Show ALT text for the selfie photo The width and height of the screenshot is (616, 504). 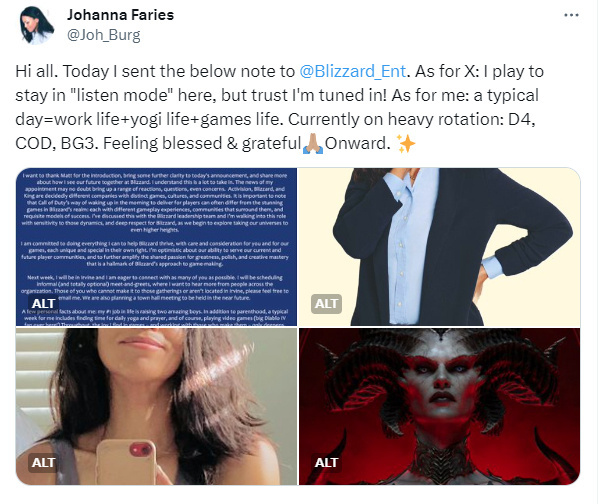click(x=44, y=462)
